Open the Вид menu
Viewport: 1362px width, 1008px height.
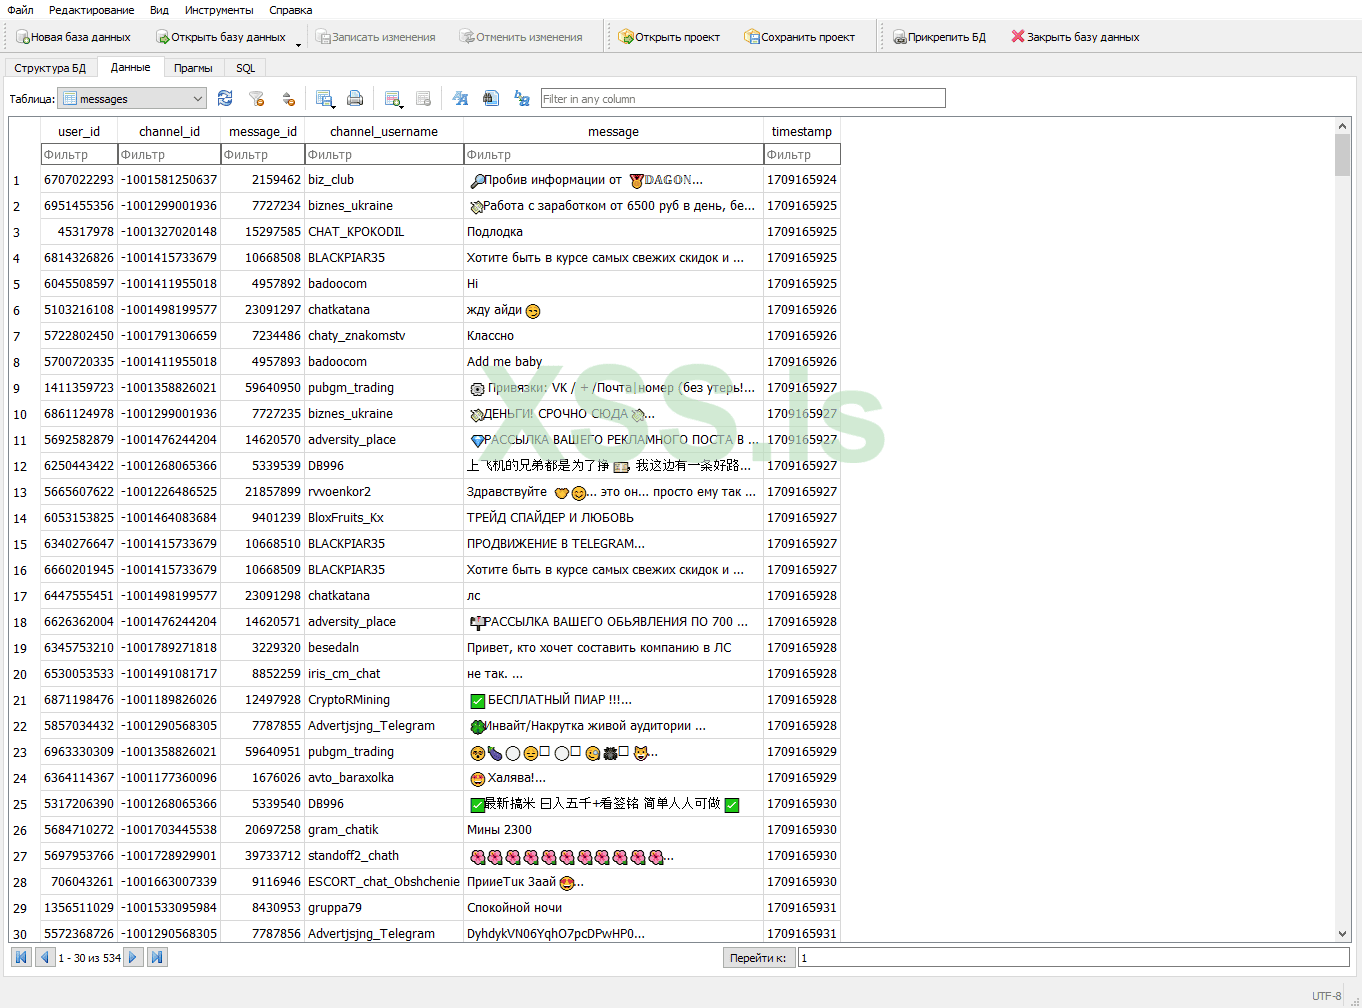159,10
